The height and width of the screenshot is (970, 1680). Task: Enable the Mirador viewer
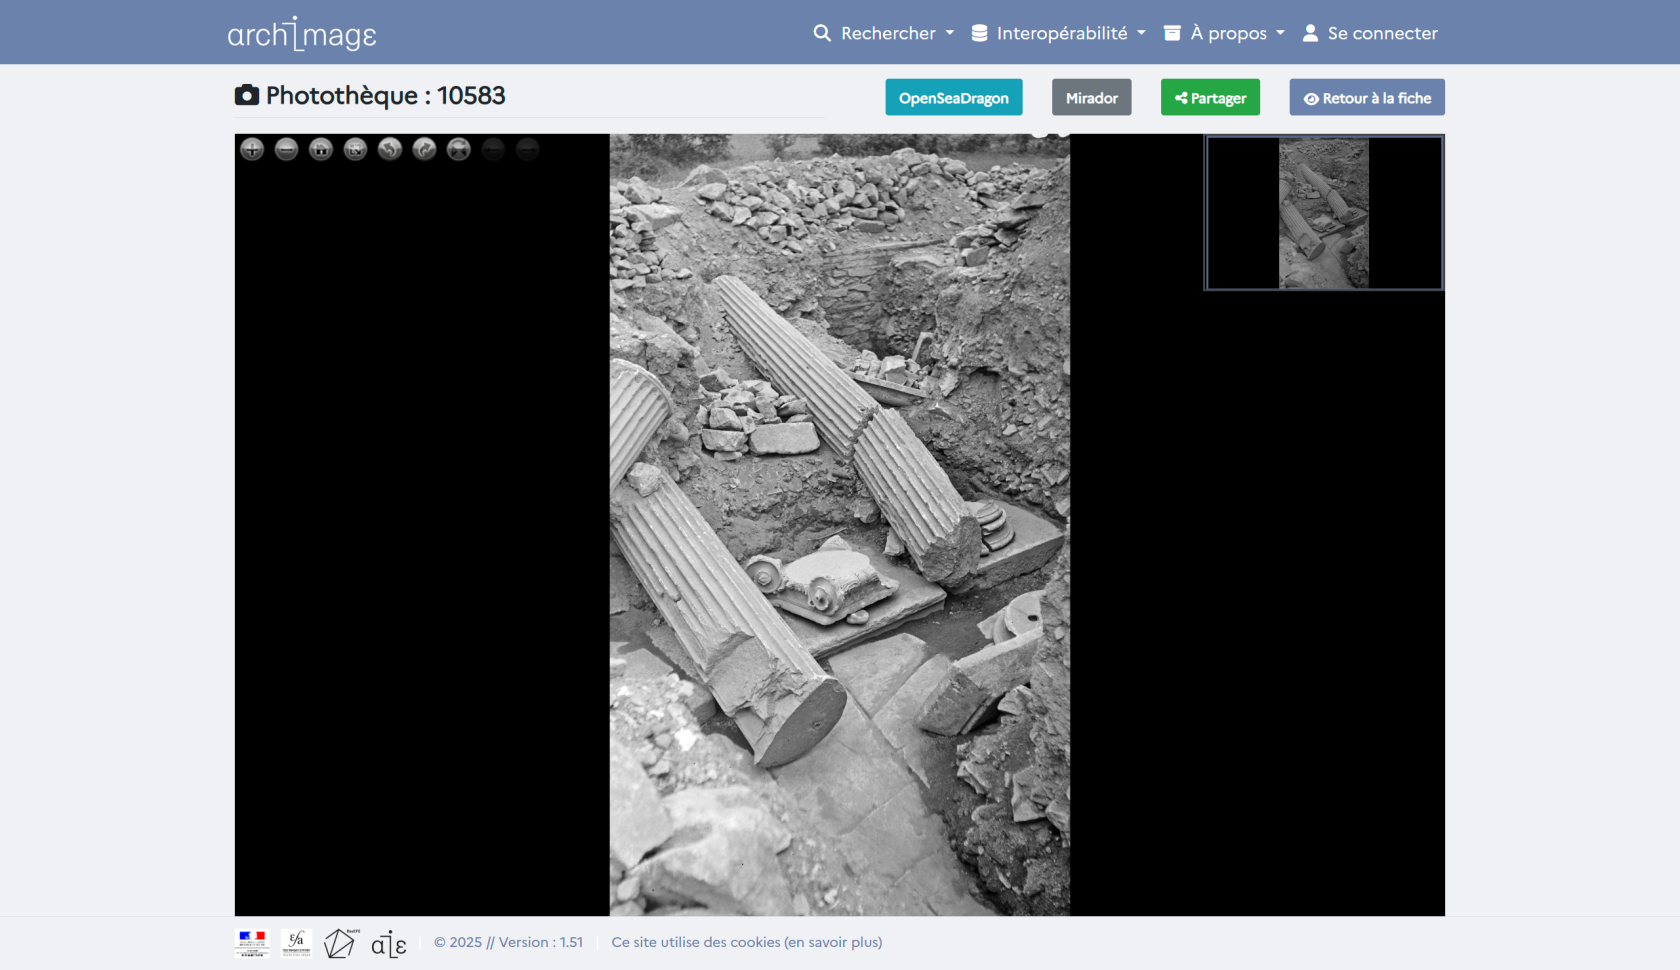(x=1091, y=97)
